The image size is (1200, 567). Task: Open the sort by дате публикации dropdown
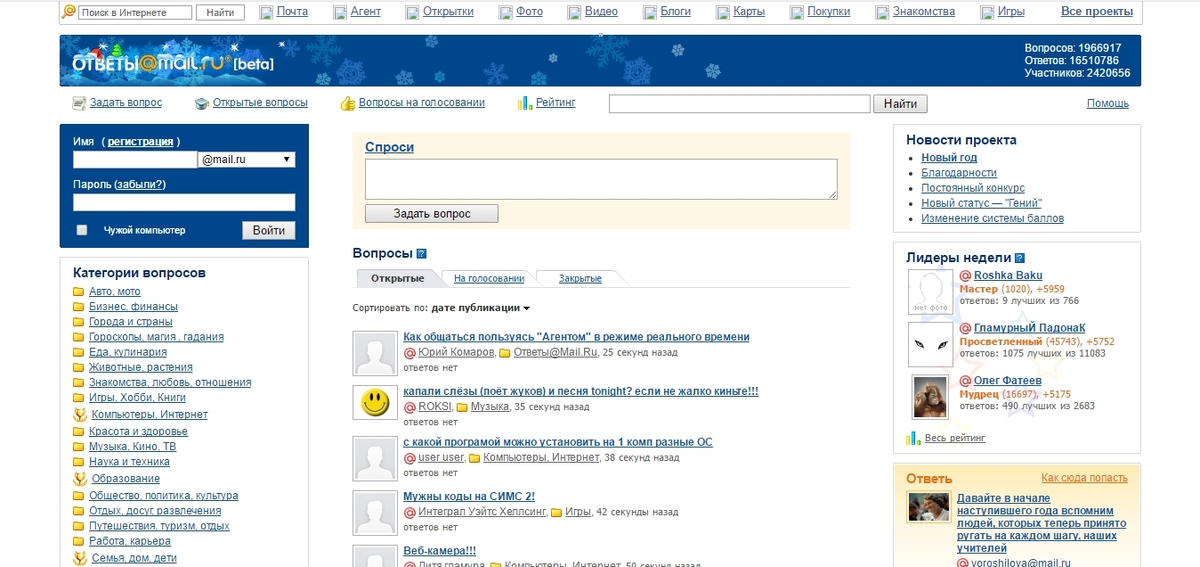pos(481,308)
